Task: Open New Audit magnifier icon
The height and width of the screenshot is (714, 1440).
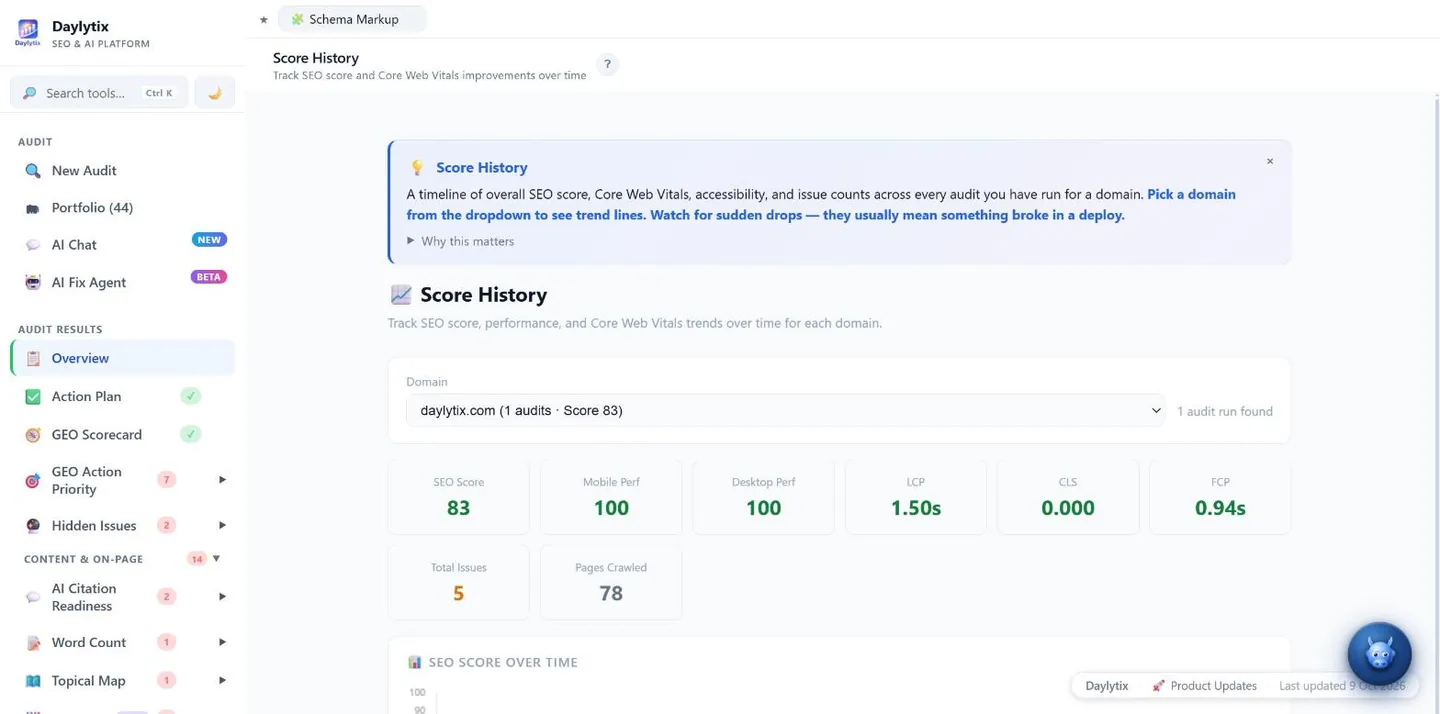Action: click(33, 171)
